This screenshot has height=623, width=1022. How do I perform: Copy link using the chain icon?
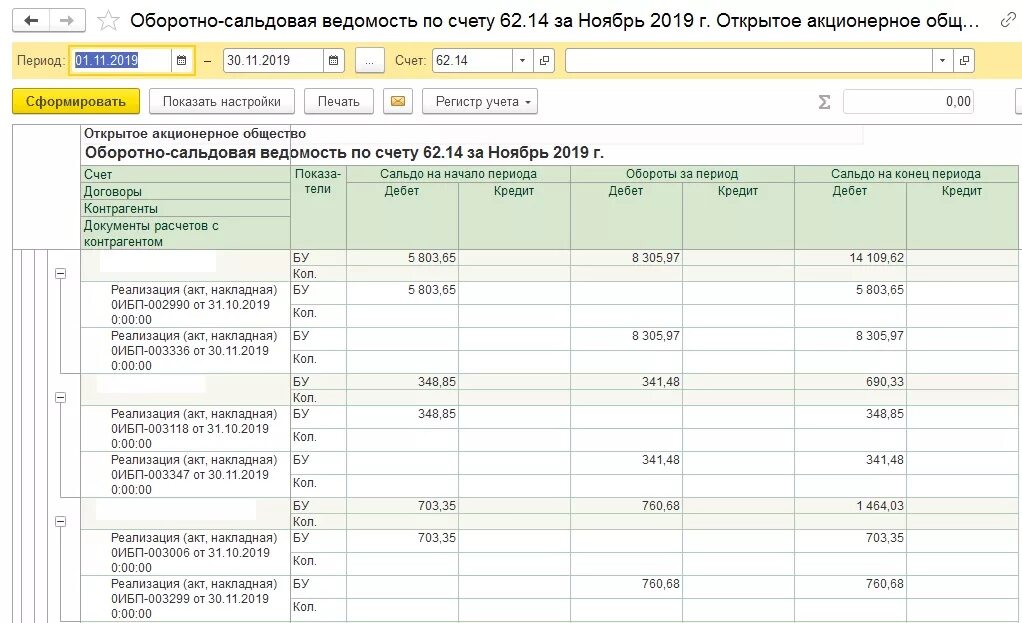click(x=1008, y=21)
